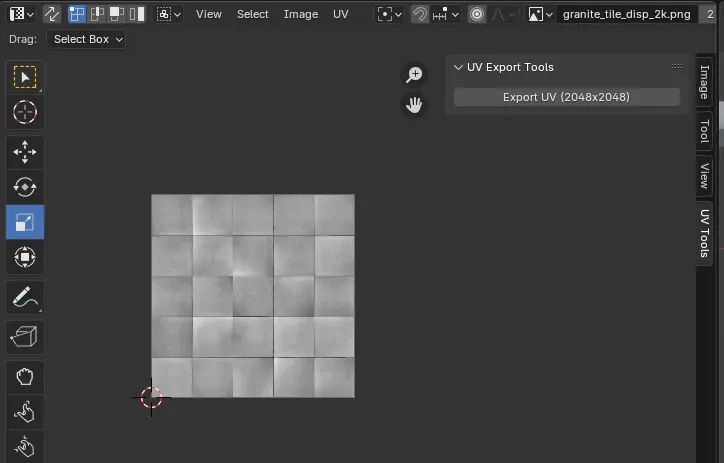Select the Select Box tool

[25, 77]
